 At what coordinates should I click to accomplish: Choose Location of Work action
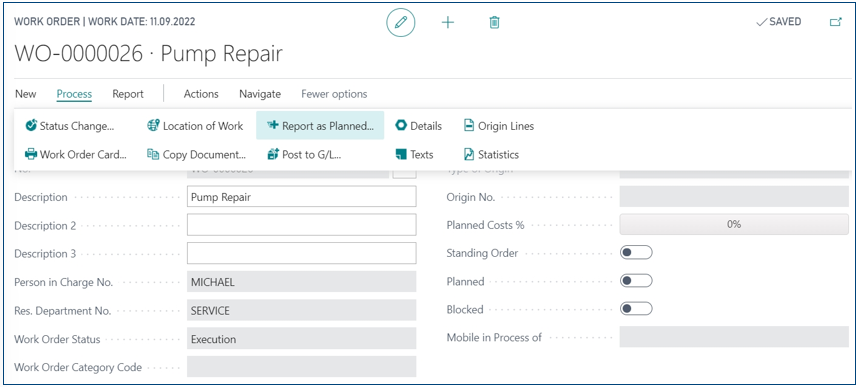(195, 126)
